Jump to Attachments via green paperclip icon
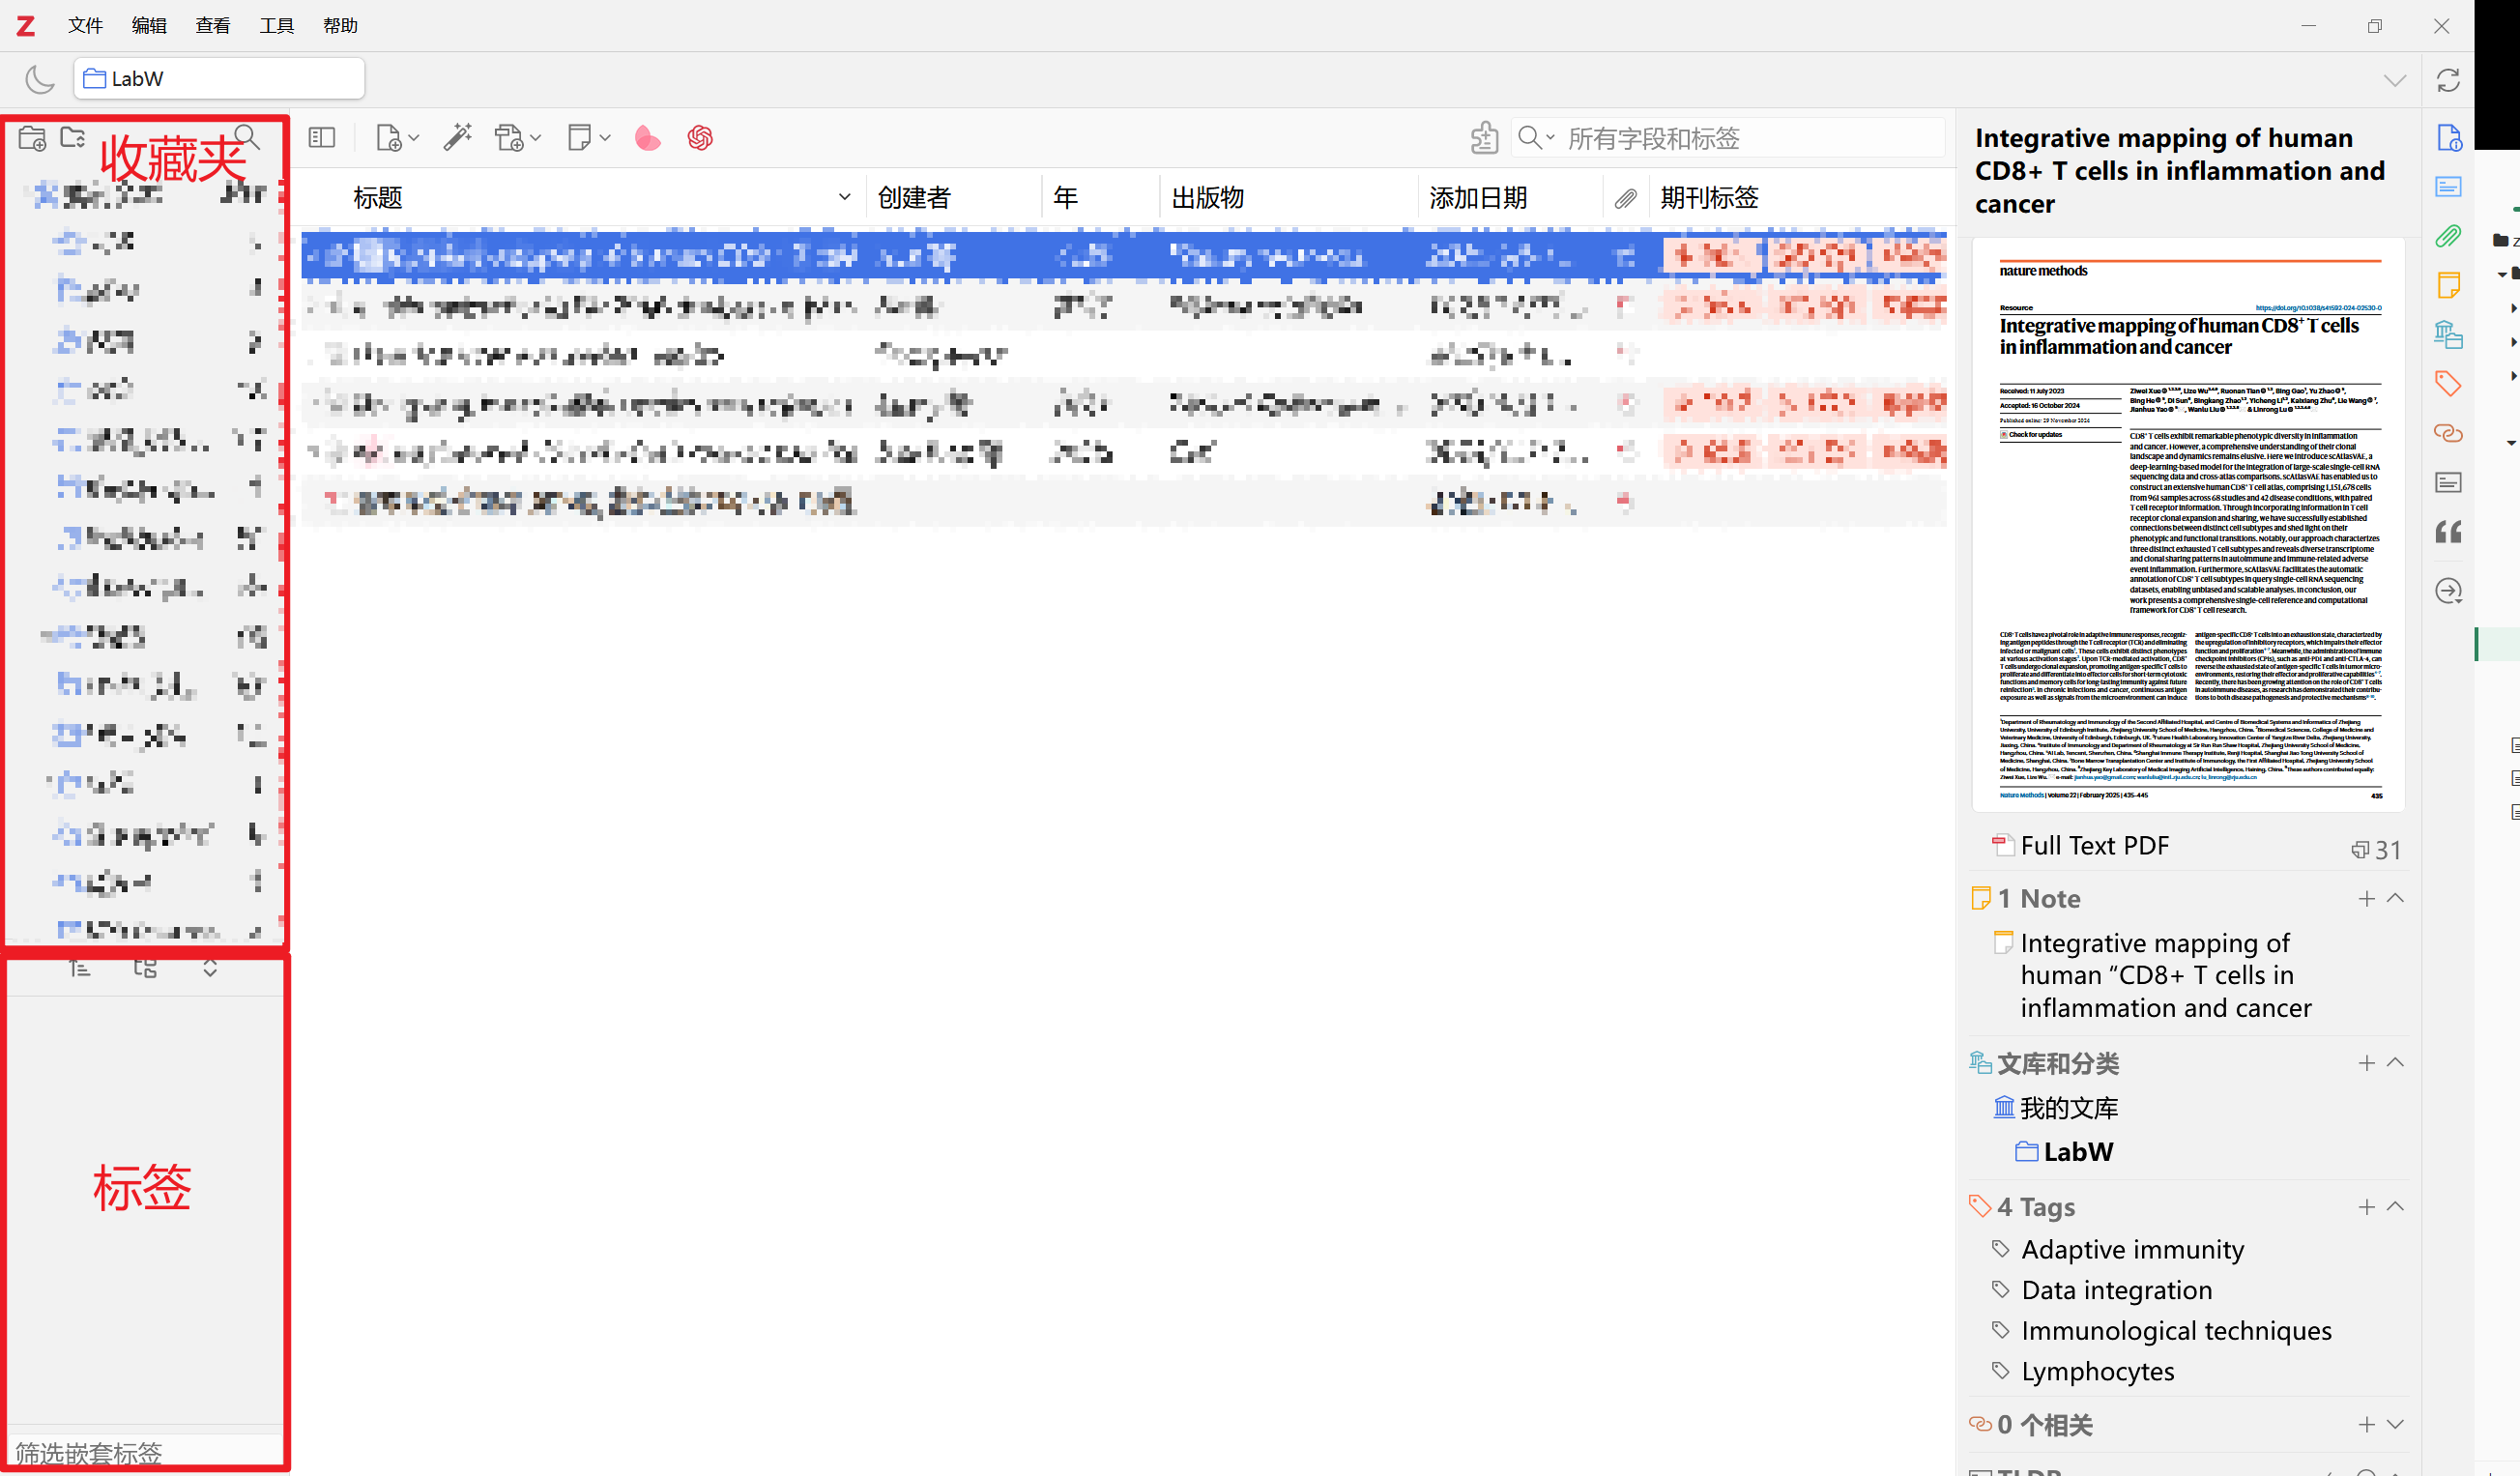2520x1476 pixels. pos(2447,236)
